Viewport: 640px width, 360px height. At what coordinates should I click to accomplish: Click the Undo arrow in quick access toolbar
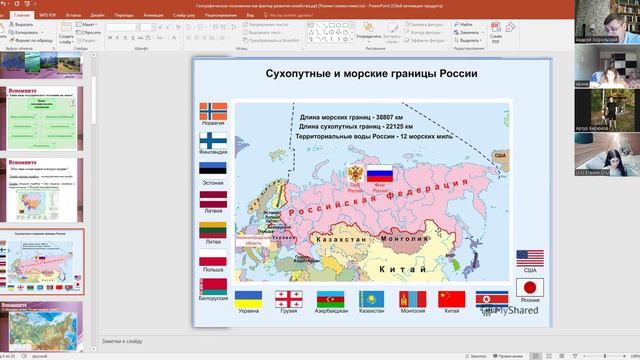coord(4,4)
